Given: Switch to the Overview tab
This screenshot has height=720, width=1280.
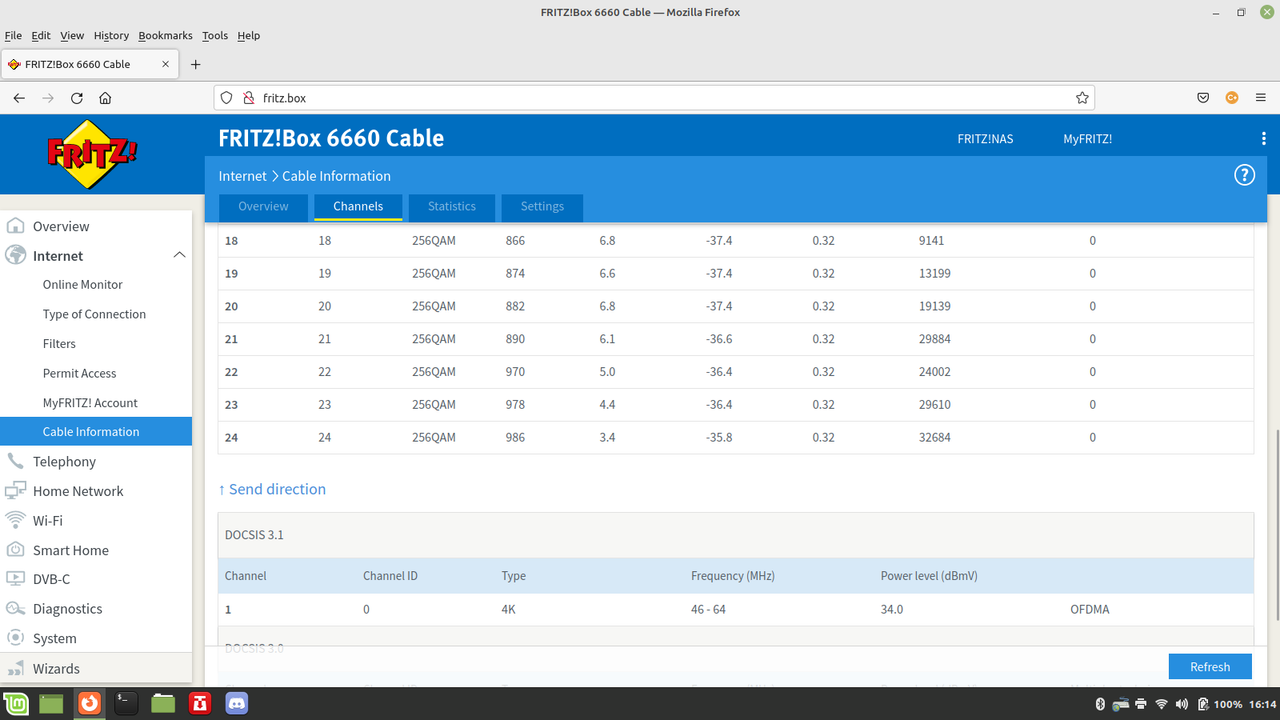Looking at the screenshot, I should coord(263,206).
